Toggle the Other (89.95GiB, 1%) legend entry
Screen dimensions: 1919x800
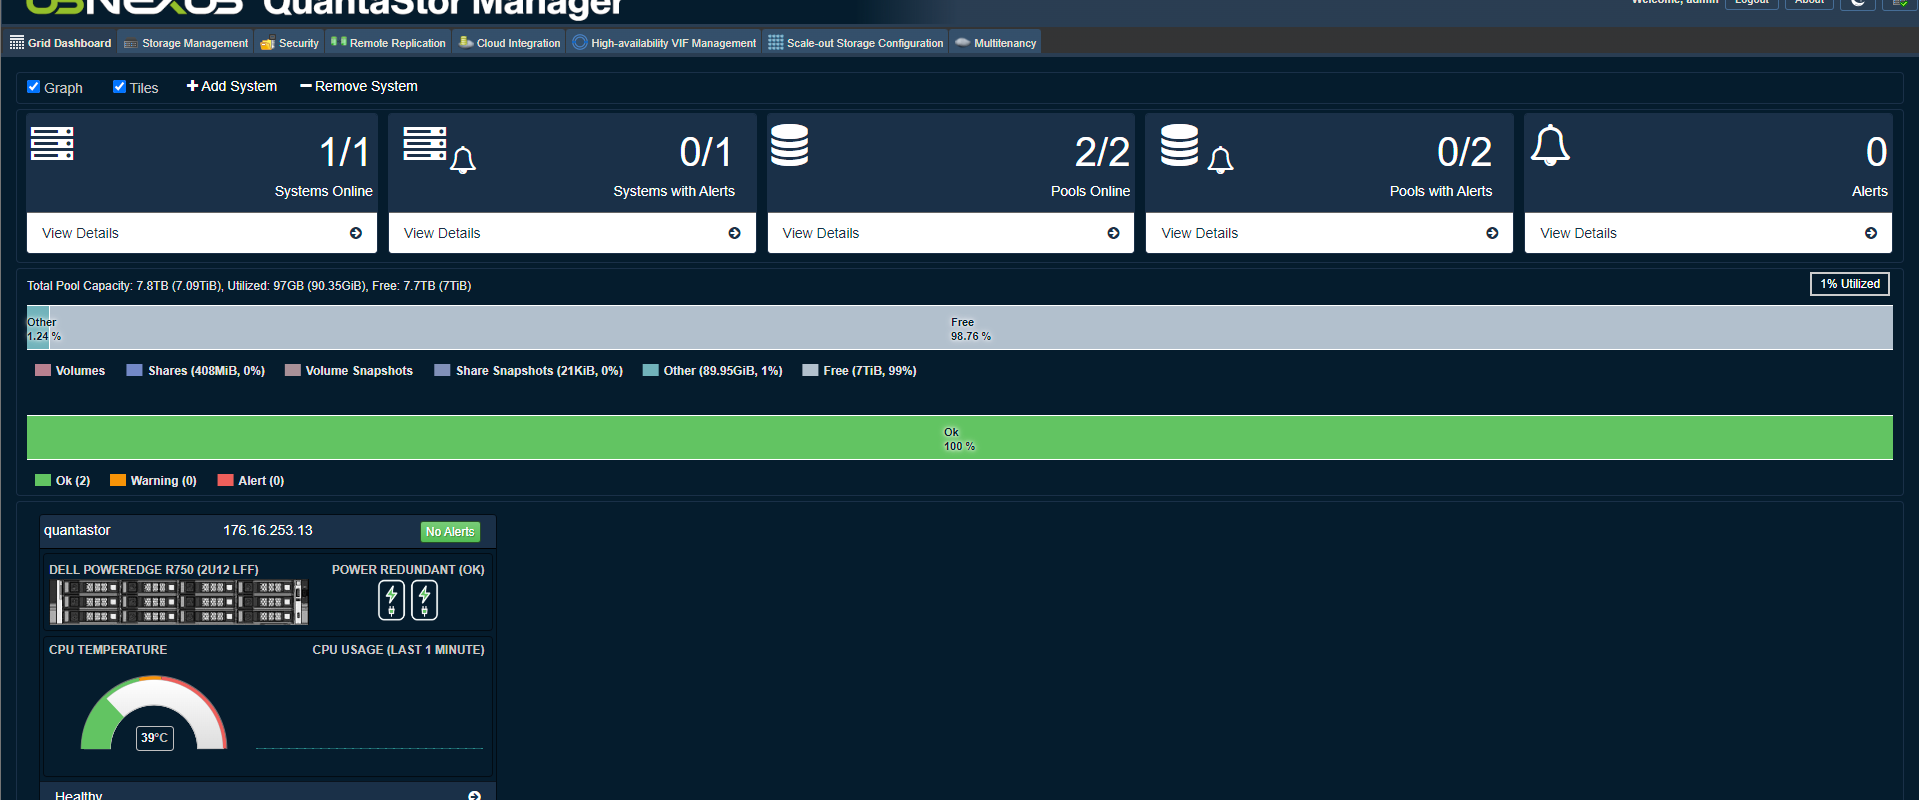[713, 370]
